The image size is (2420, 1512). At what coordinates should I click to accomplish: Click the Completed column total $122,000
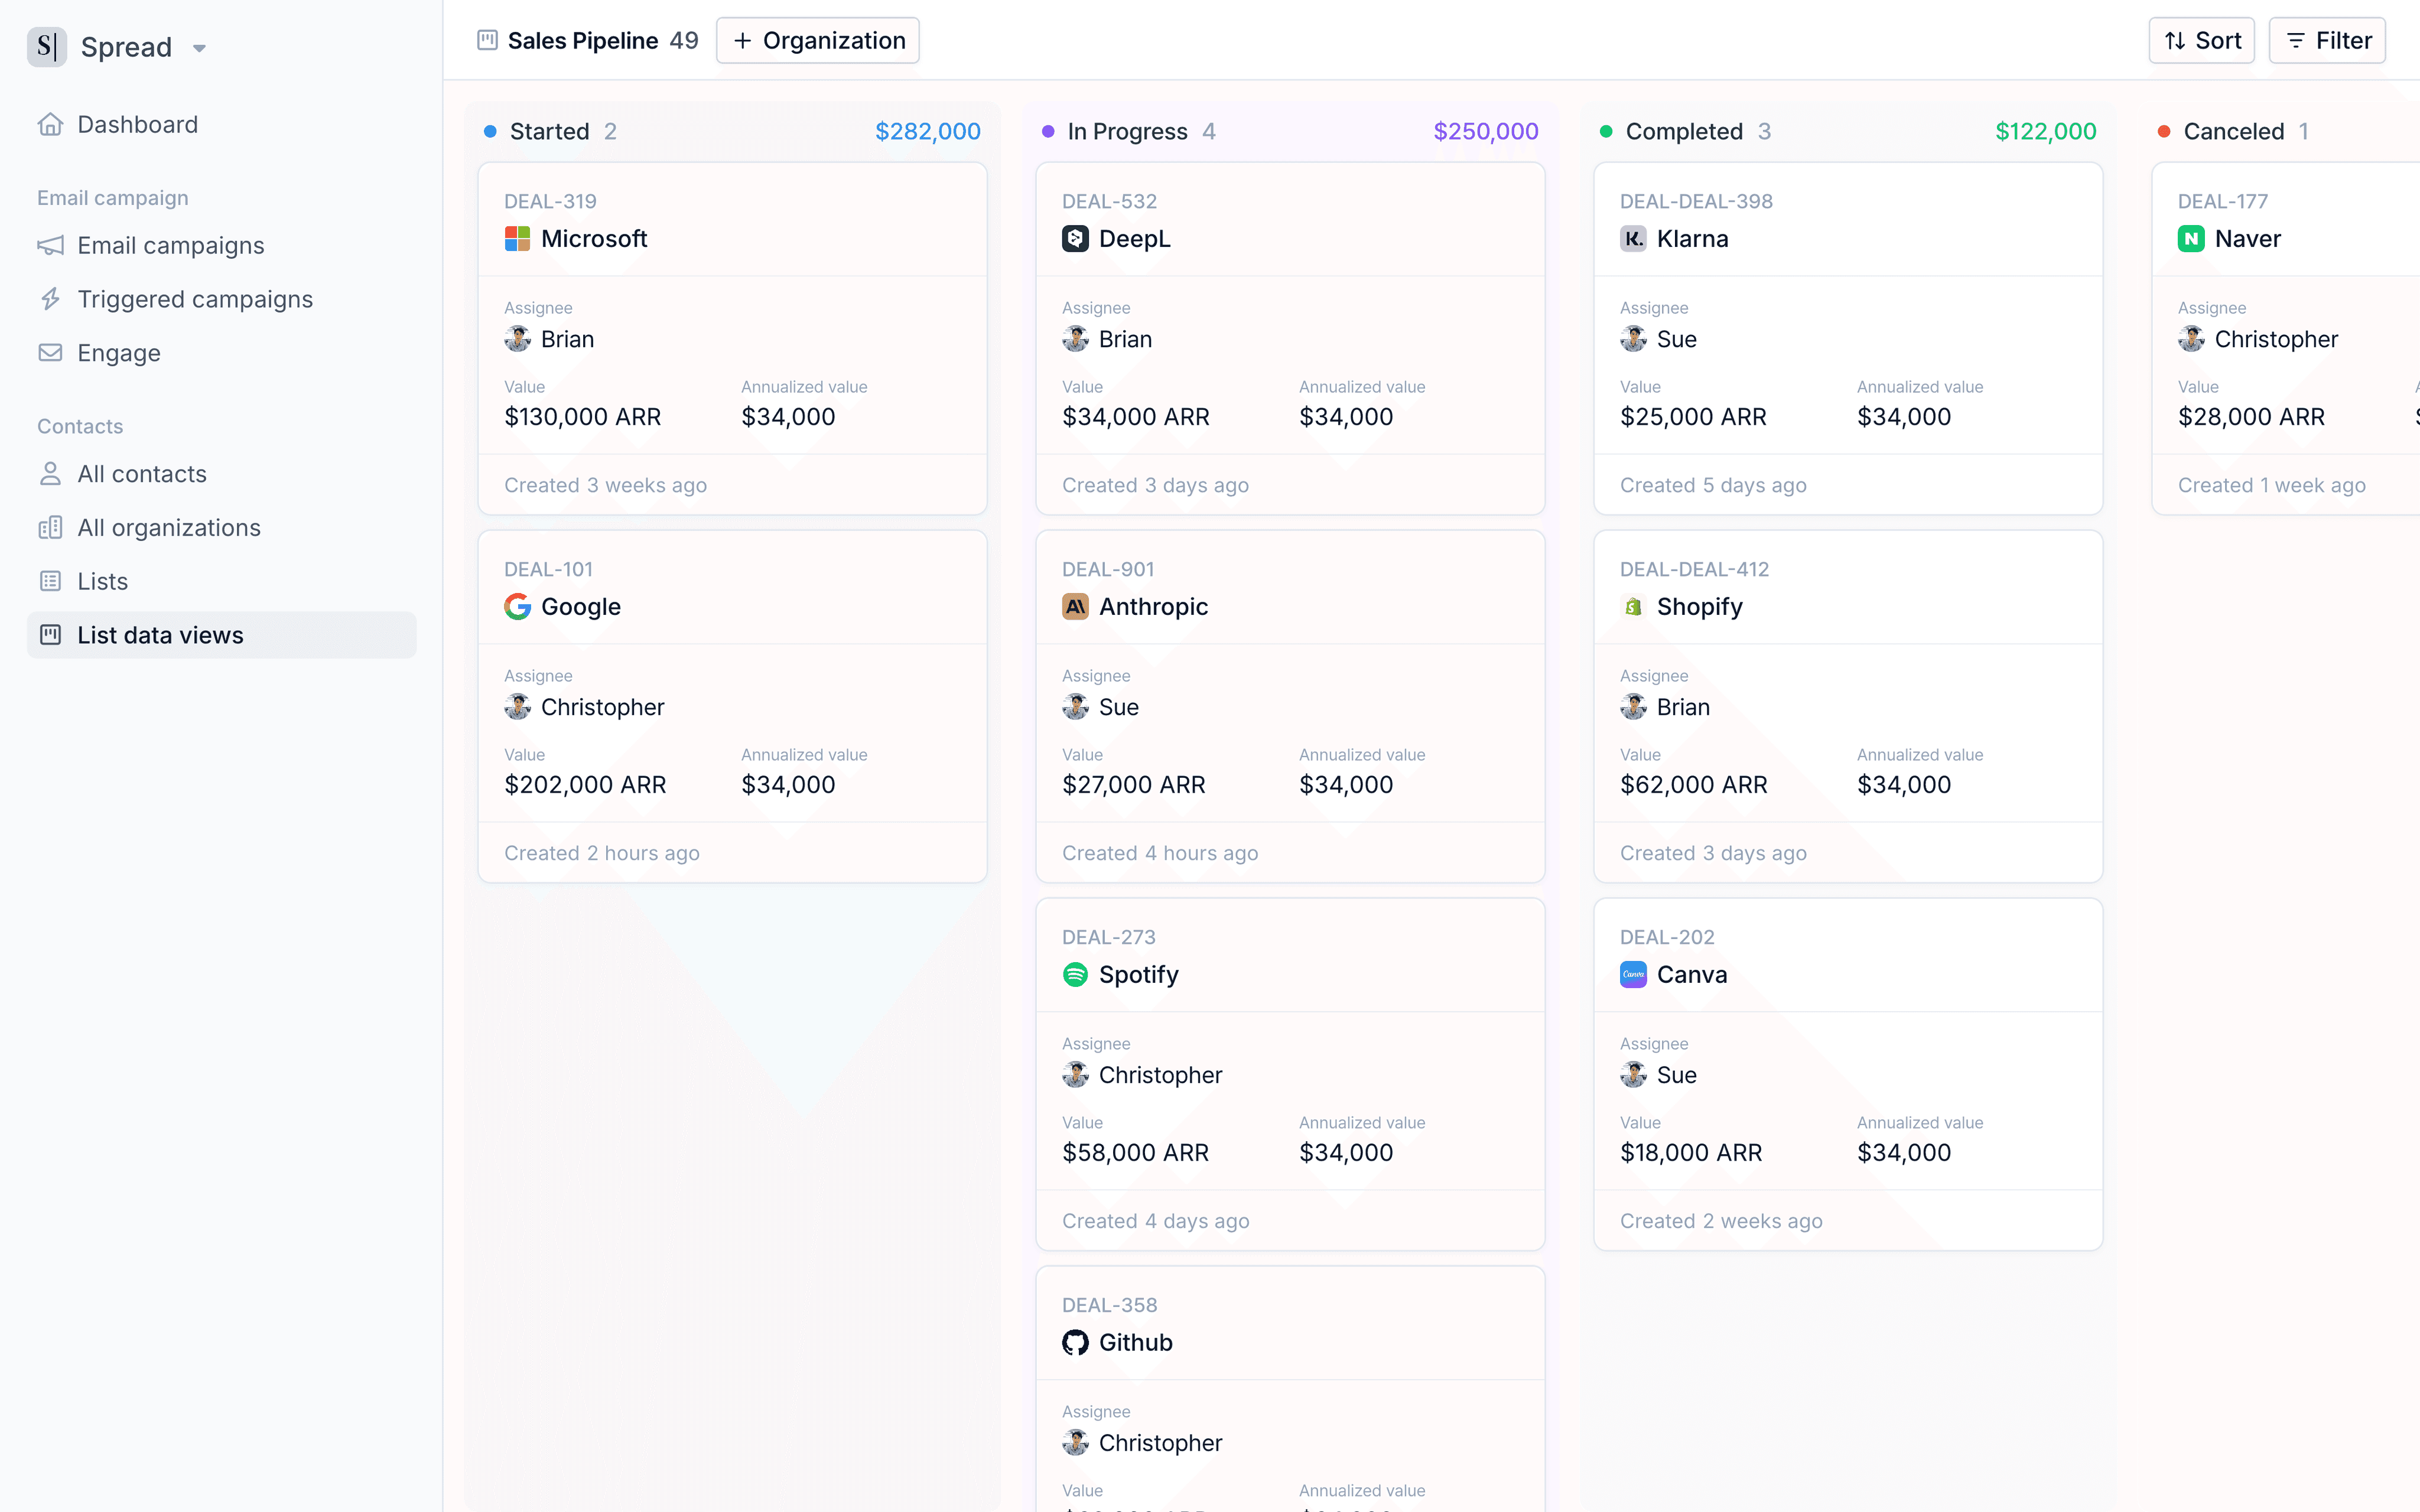tap(2045, 131)
